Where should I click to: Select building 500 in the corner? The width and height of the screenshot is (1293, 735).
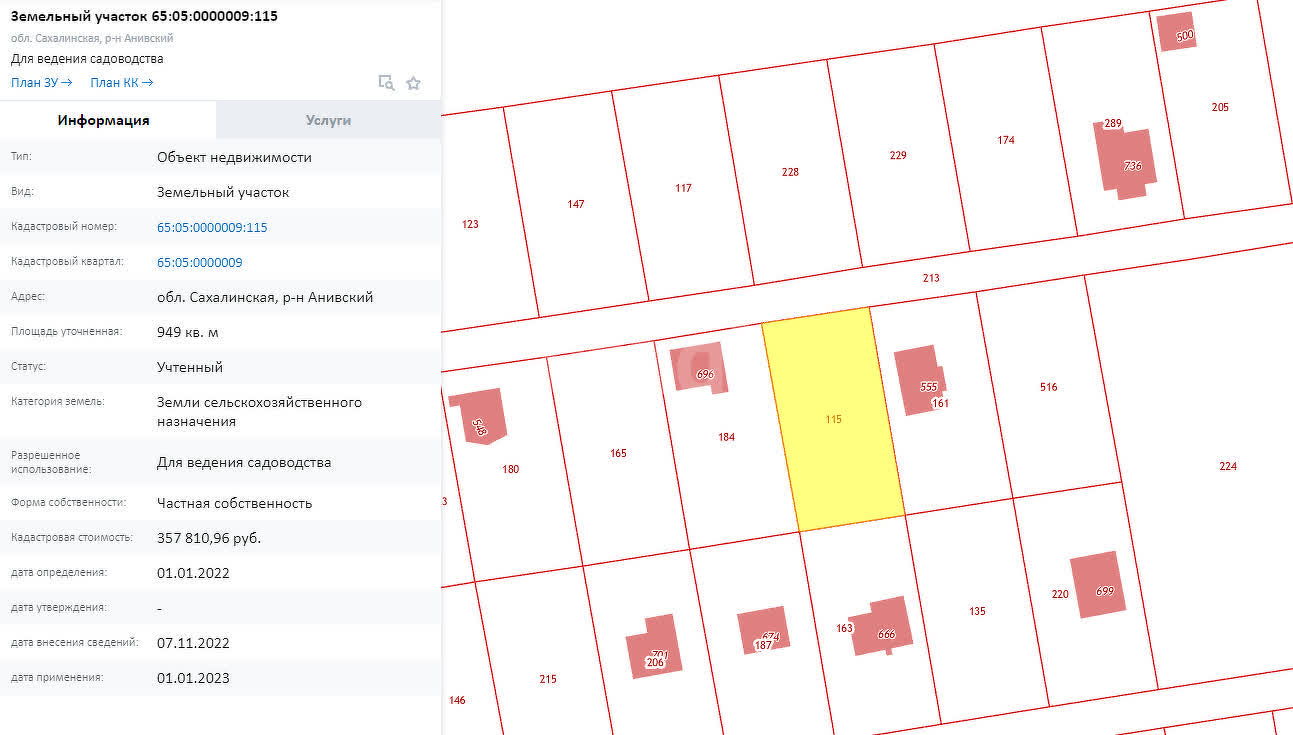point(1176,32)
